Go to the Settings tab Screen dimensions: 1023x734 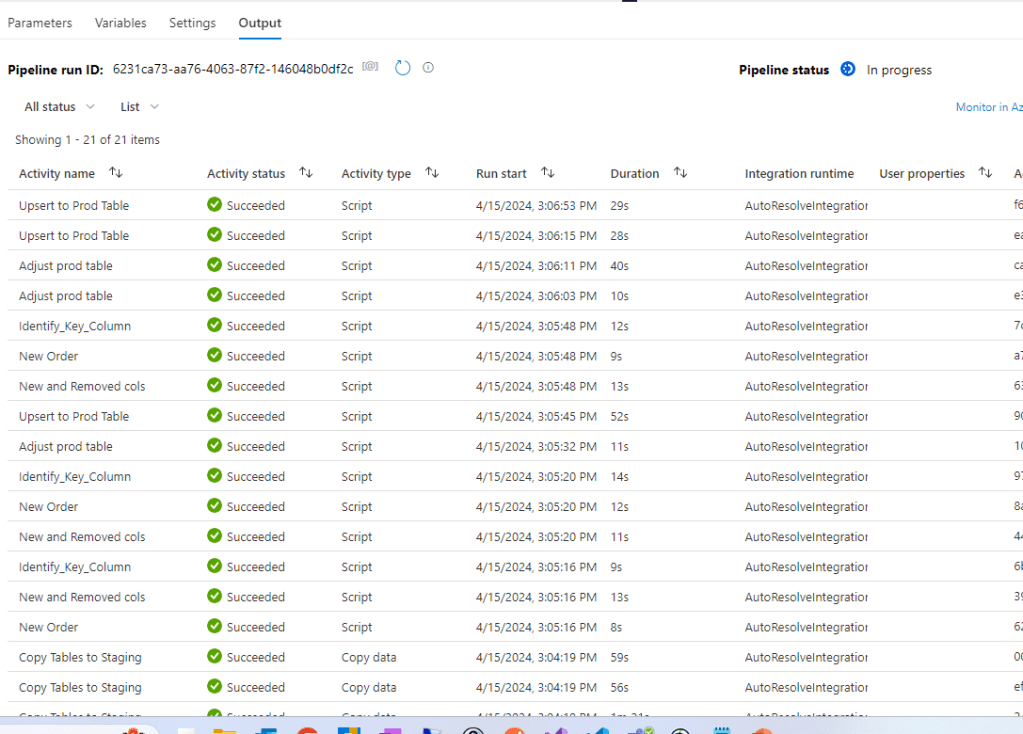192,23
